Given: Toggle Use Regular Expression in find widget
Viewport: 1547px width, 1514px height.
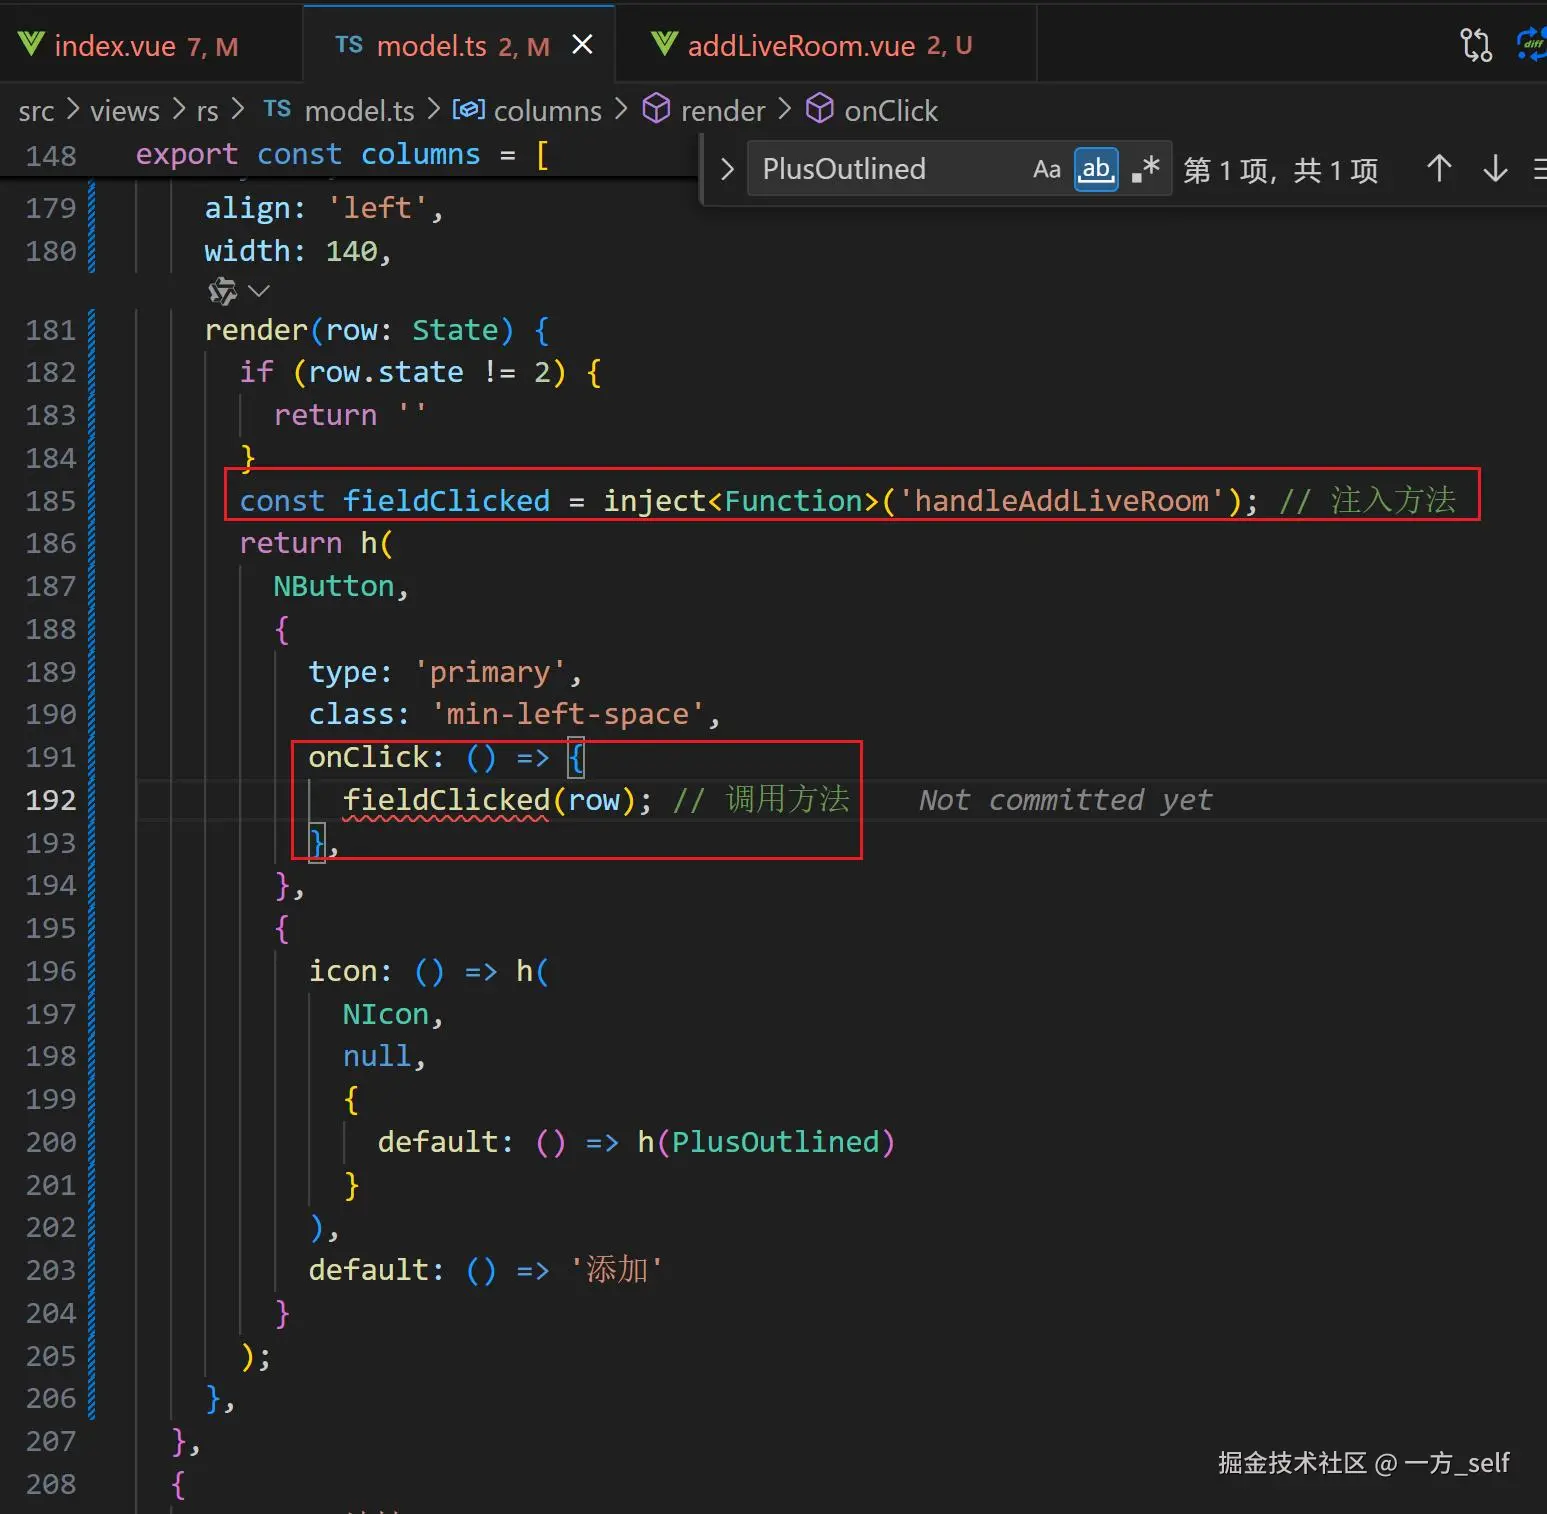Looking at the screenshot, I should click(1146, 169).
